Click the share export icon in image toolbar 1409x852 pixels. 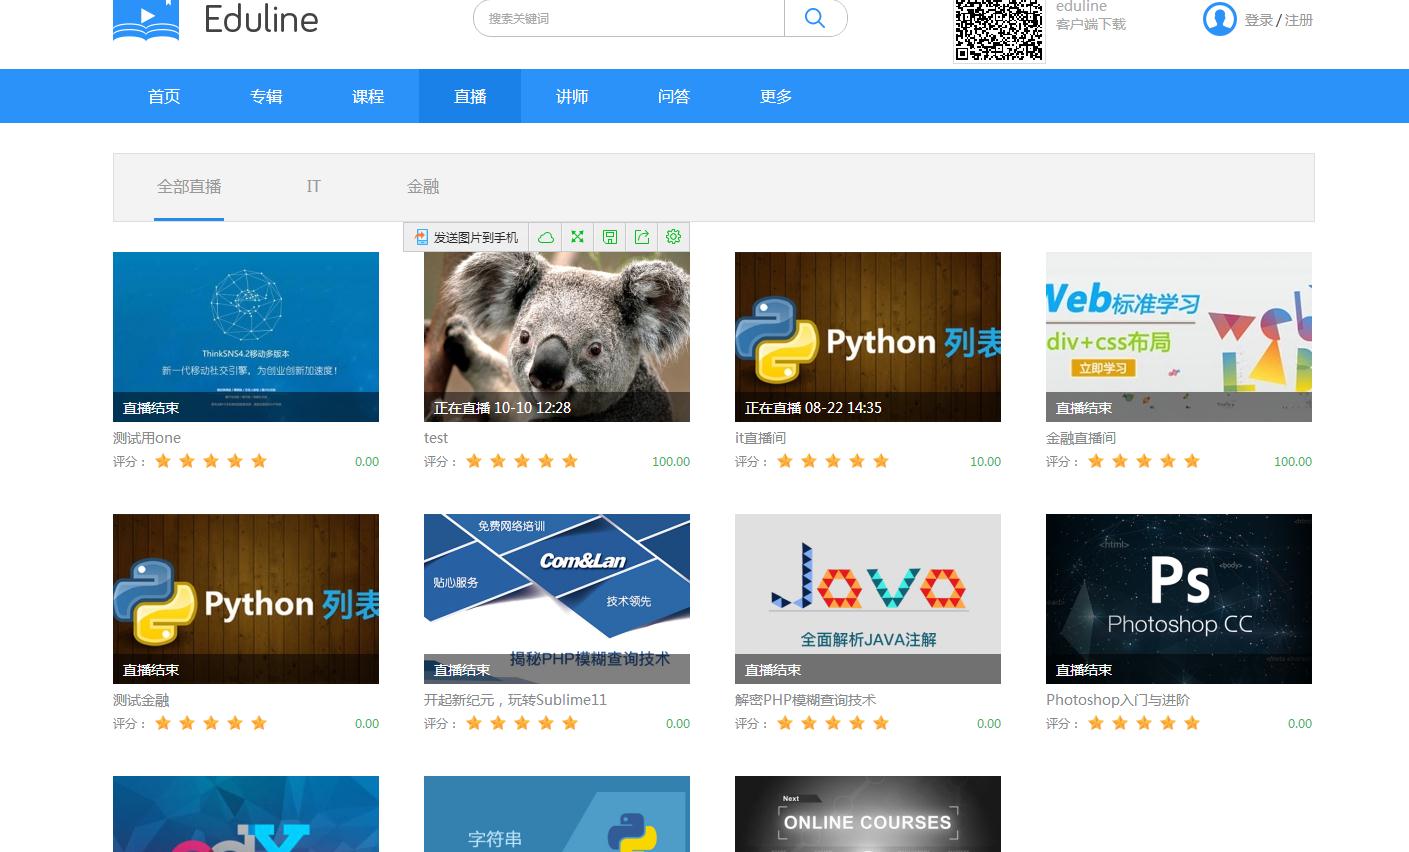[x=642, y=237]
